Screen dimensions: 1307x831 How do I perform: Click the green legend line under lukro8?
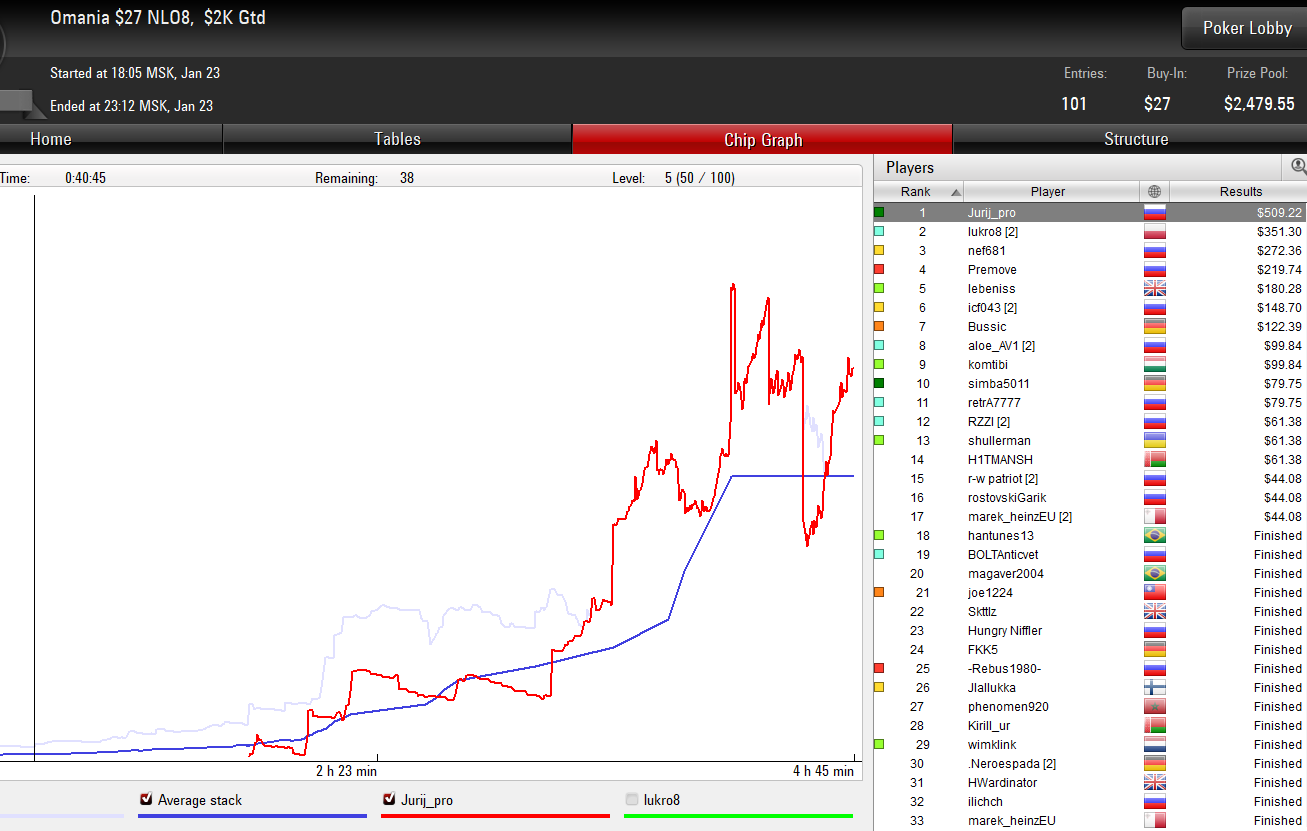click(738, 816)
